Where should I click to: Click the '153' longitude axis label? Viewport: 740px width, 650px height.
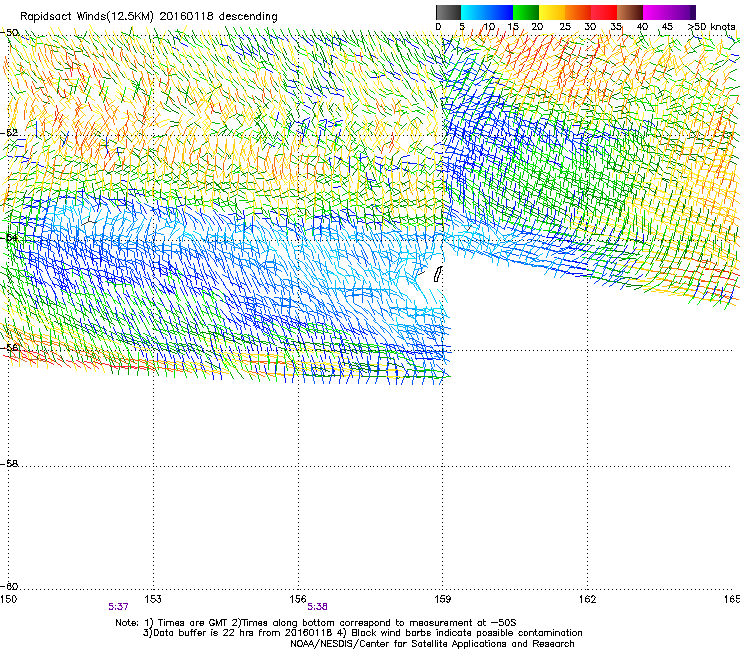(x=153, y=599)
